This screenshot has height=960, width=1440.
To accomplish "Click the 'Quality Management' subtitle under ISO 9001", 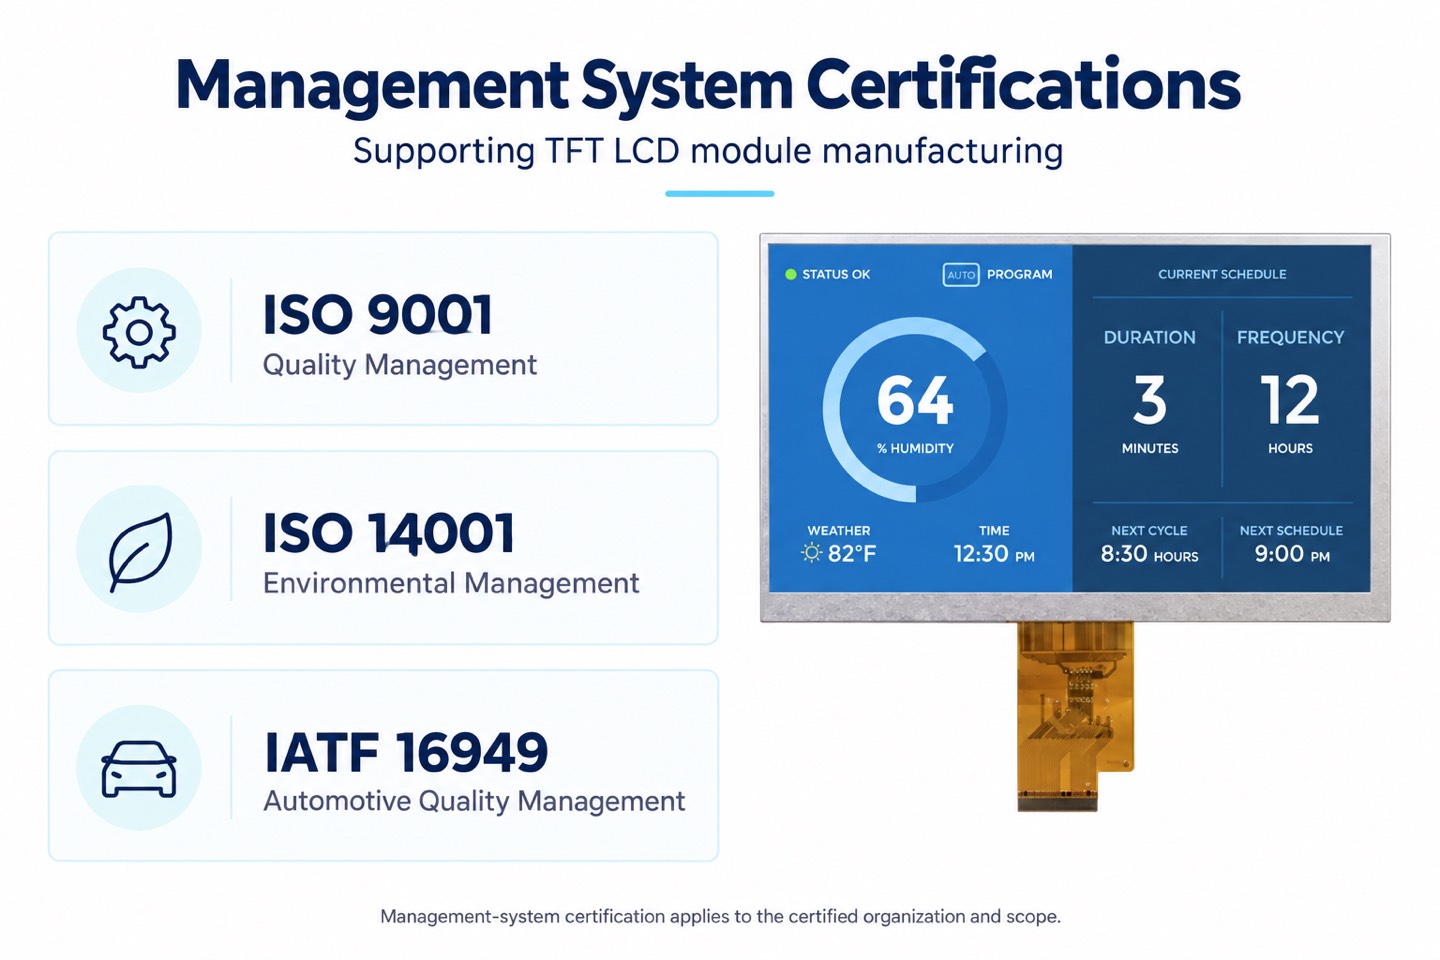I will (400, 365).
